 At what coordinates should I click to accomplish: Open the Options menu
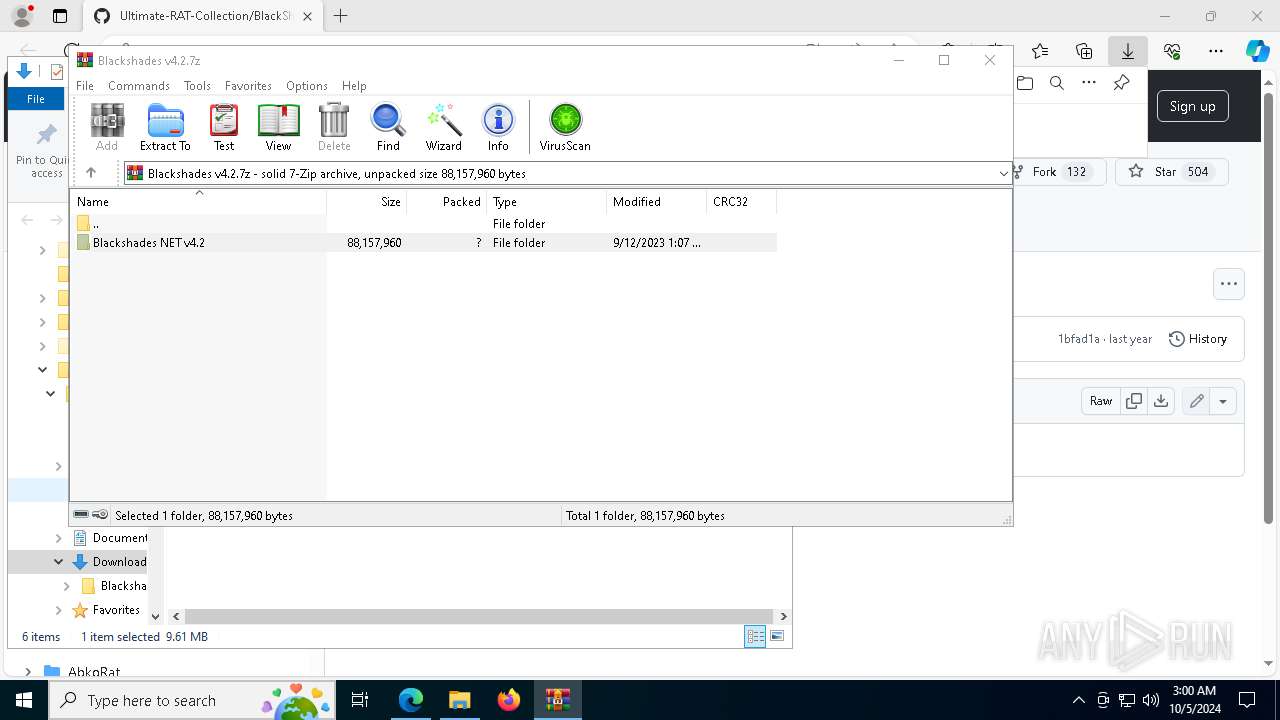coord(307,86)
